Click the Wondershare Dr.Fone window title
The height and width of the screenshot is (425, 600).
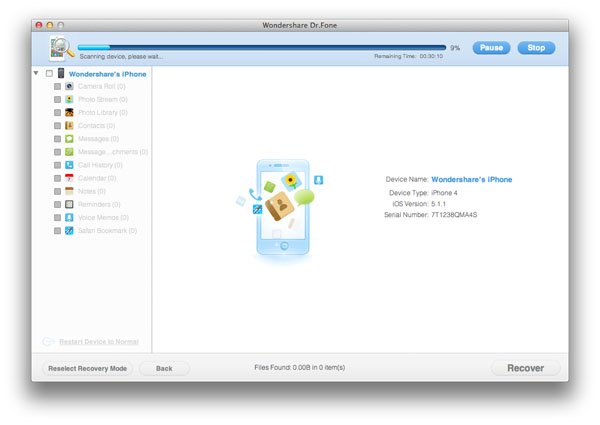click(x=300, y=25)
